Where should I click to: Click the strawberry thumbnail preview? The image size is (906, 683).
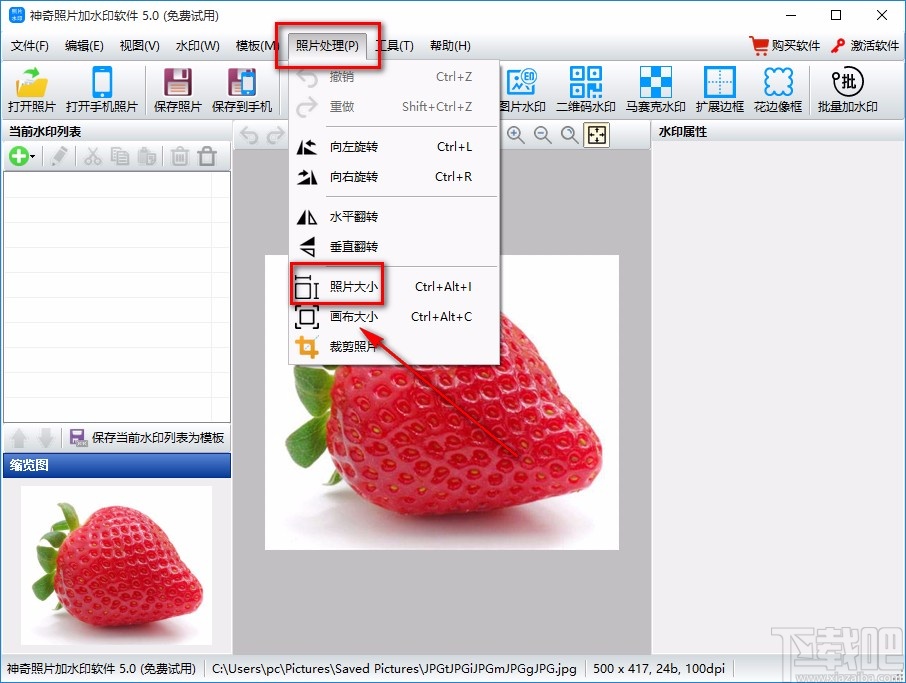tap(116, 565)
